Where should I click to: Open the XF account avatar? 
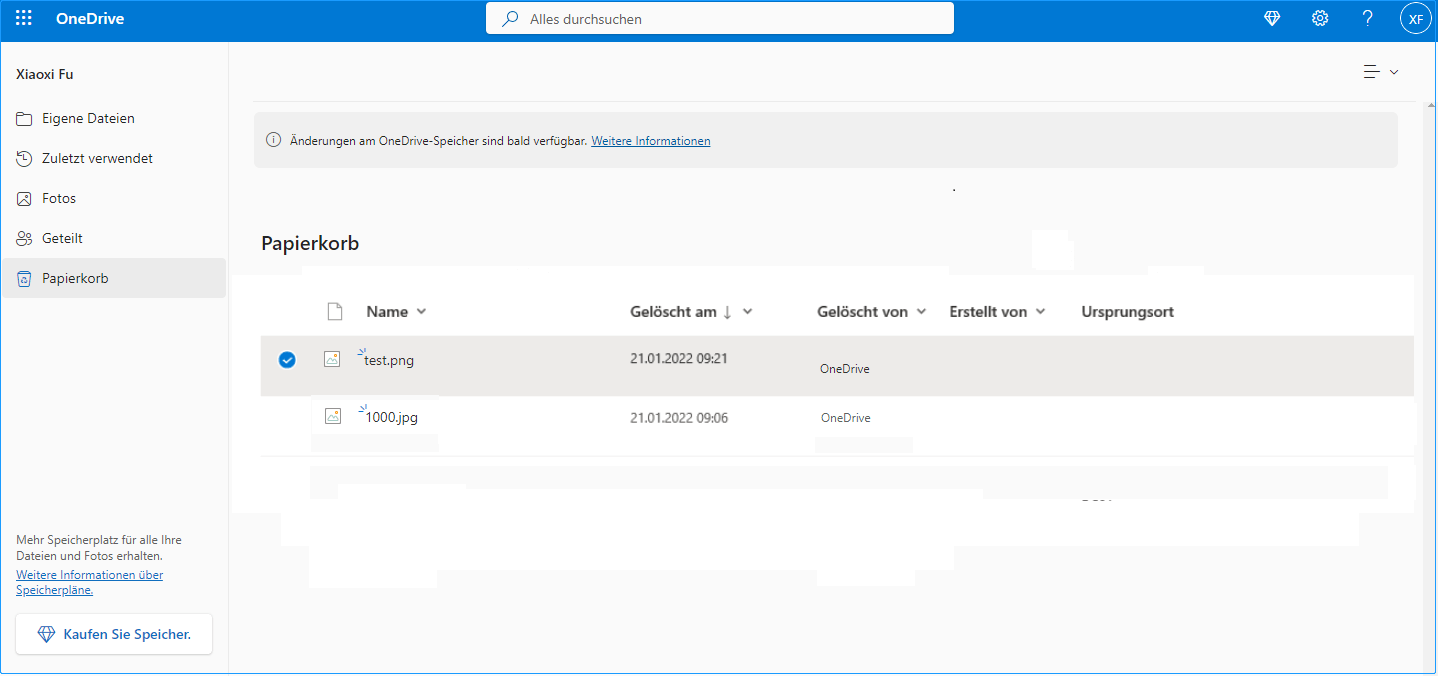pos(1416,18)
